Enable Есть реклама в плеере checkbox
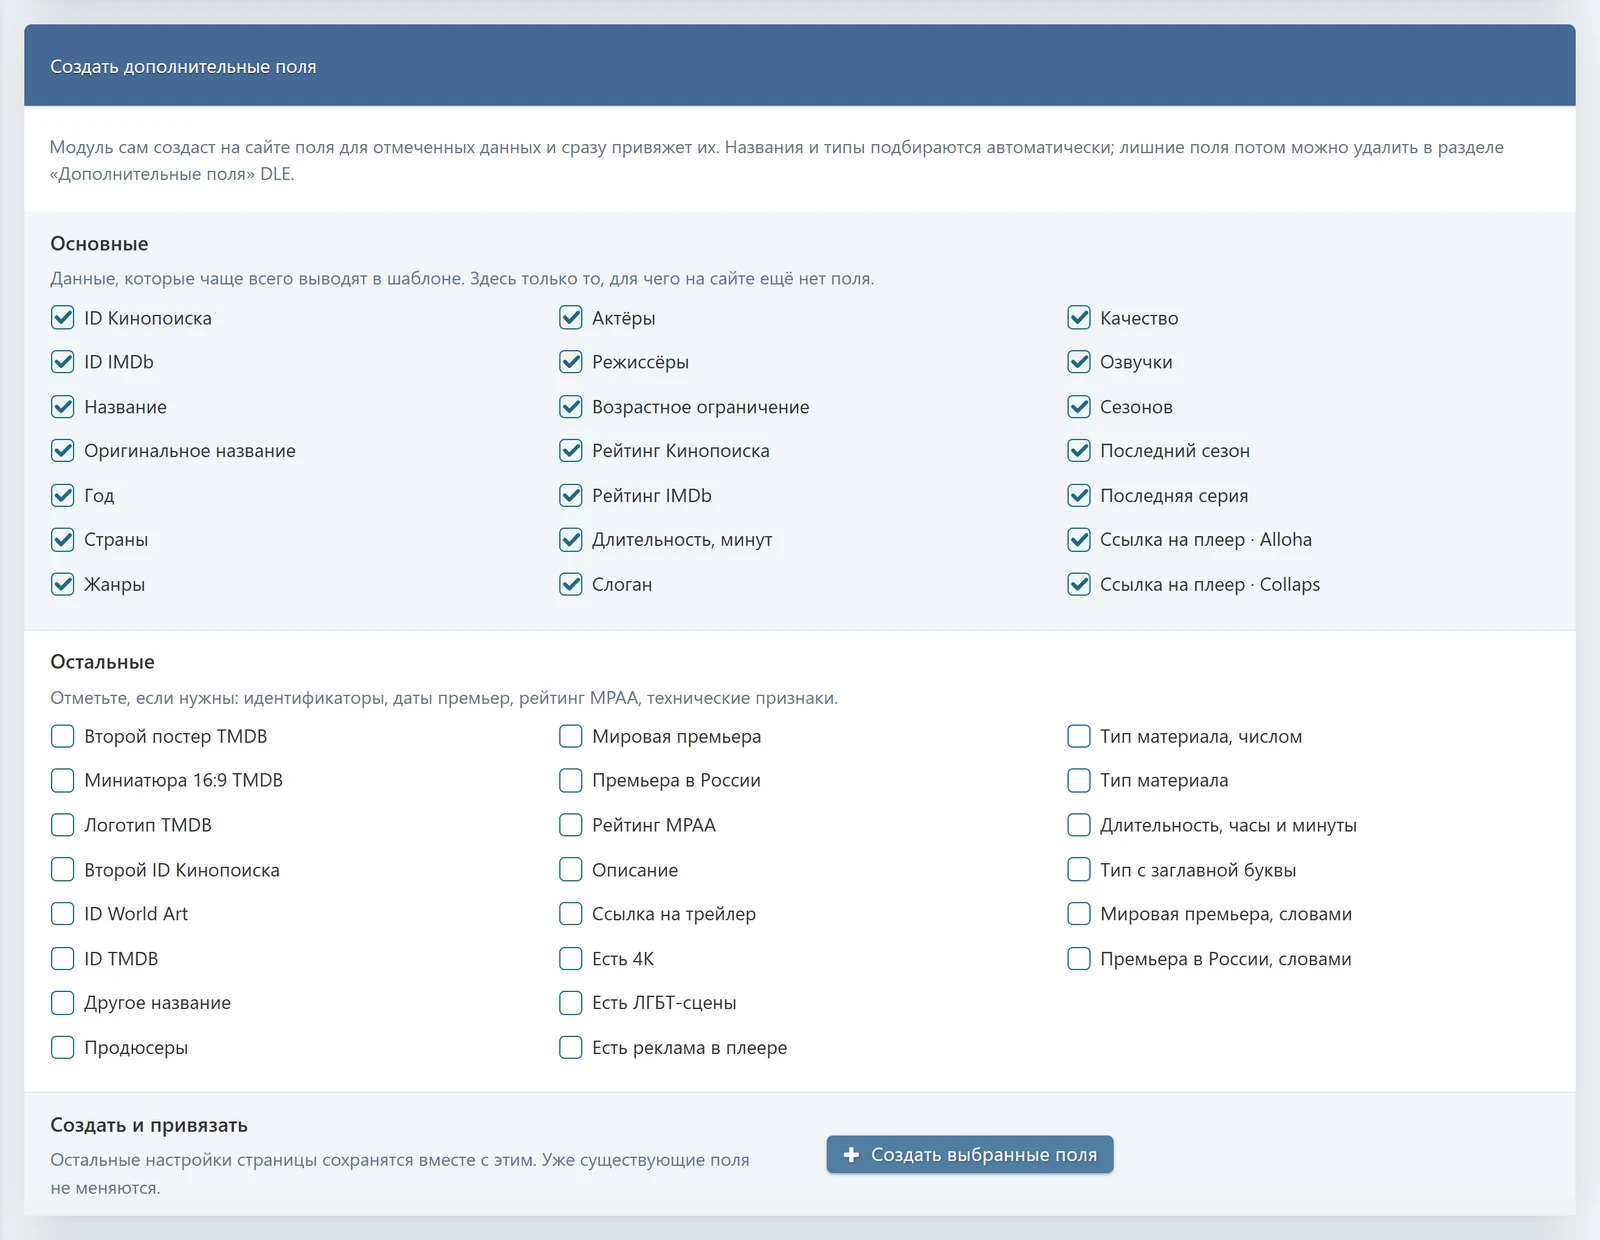Screen dimensions: 1600x1240 click(x=571, y=1048)
